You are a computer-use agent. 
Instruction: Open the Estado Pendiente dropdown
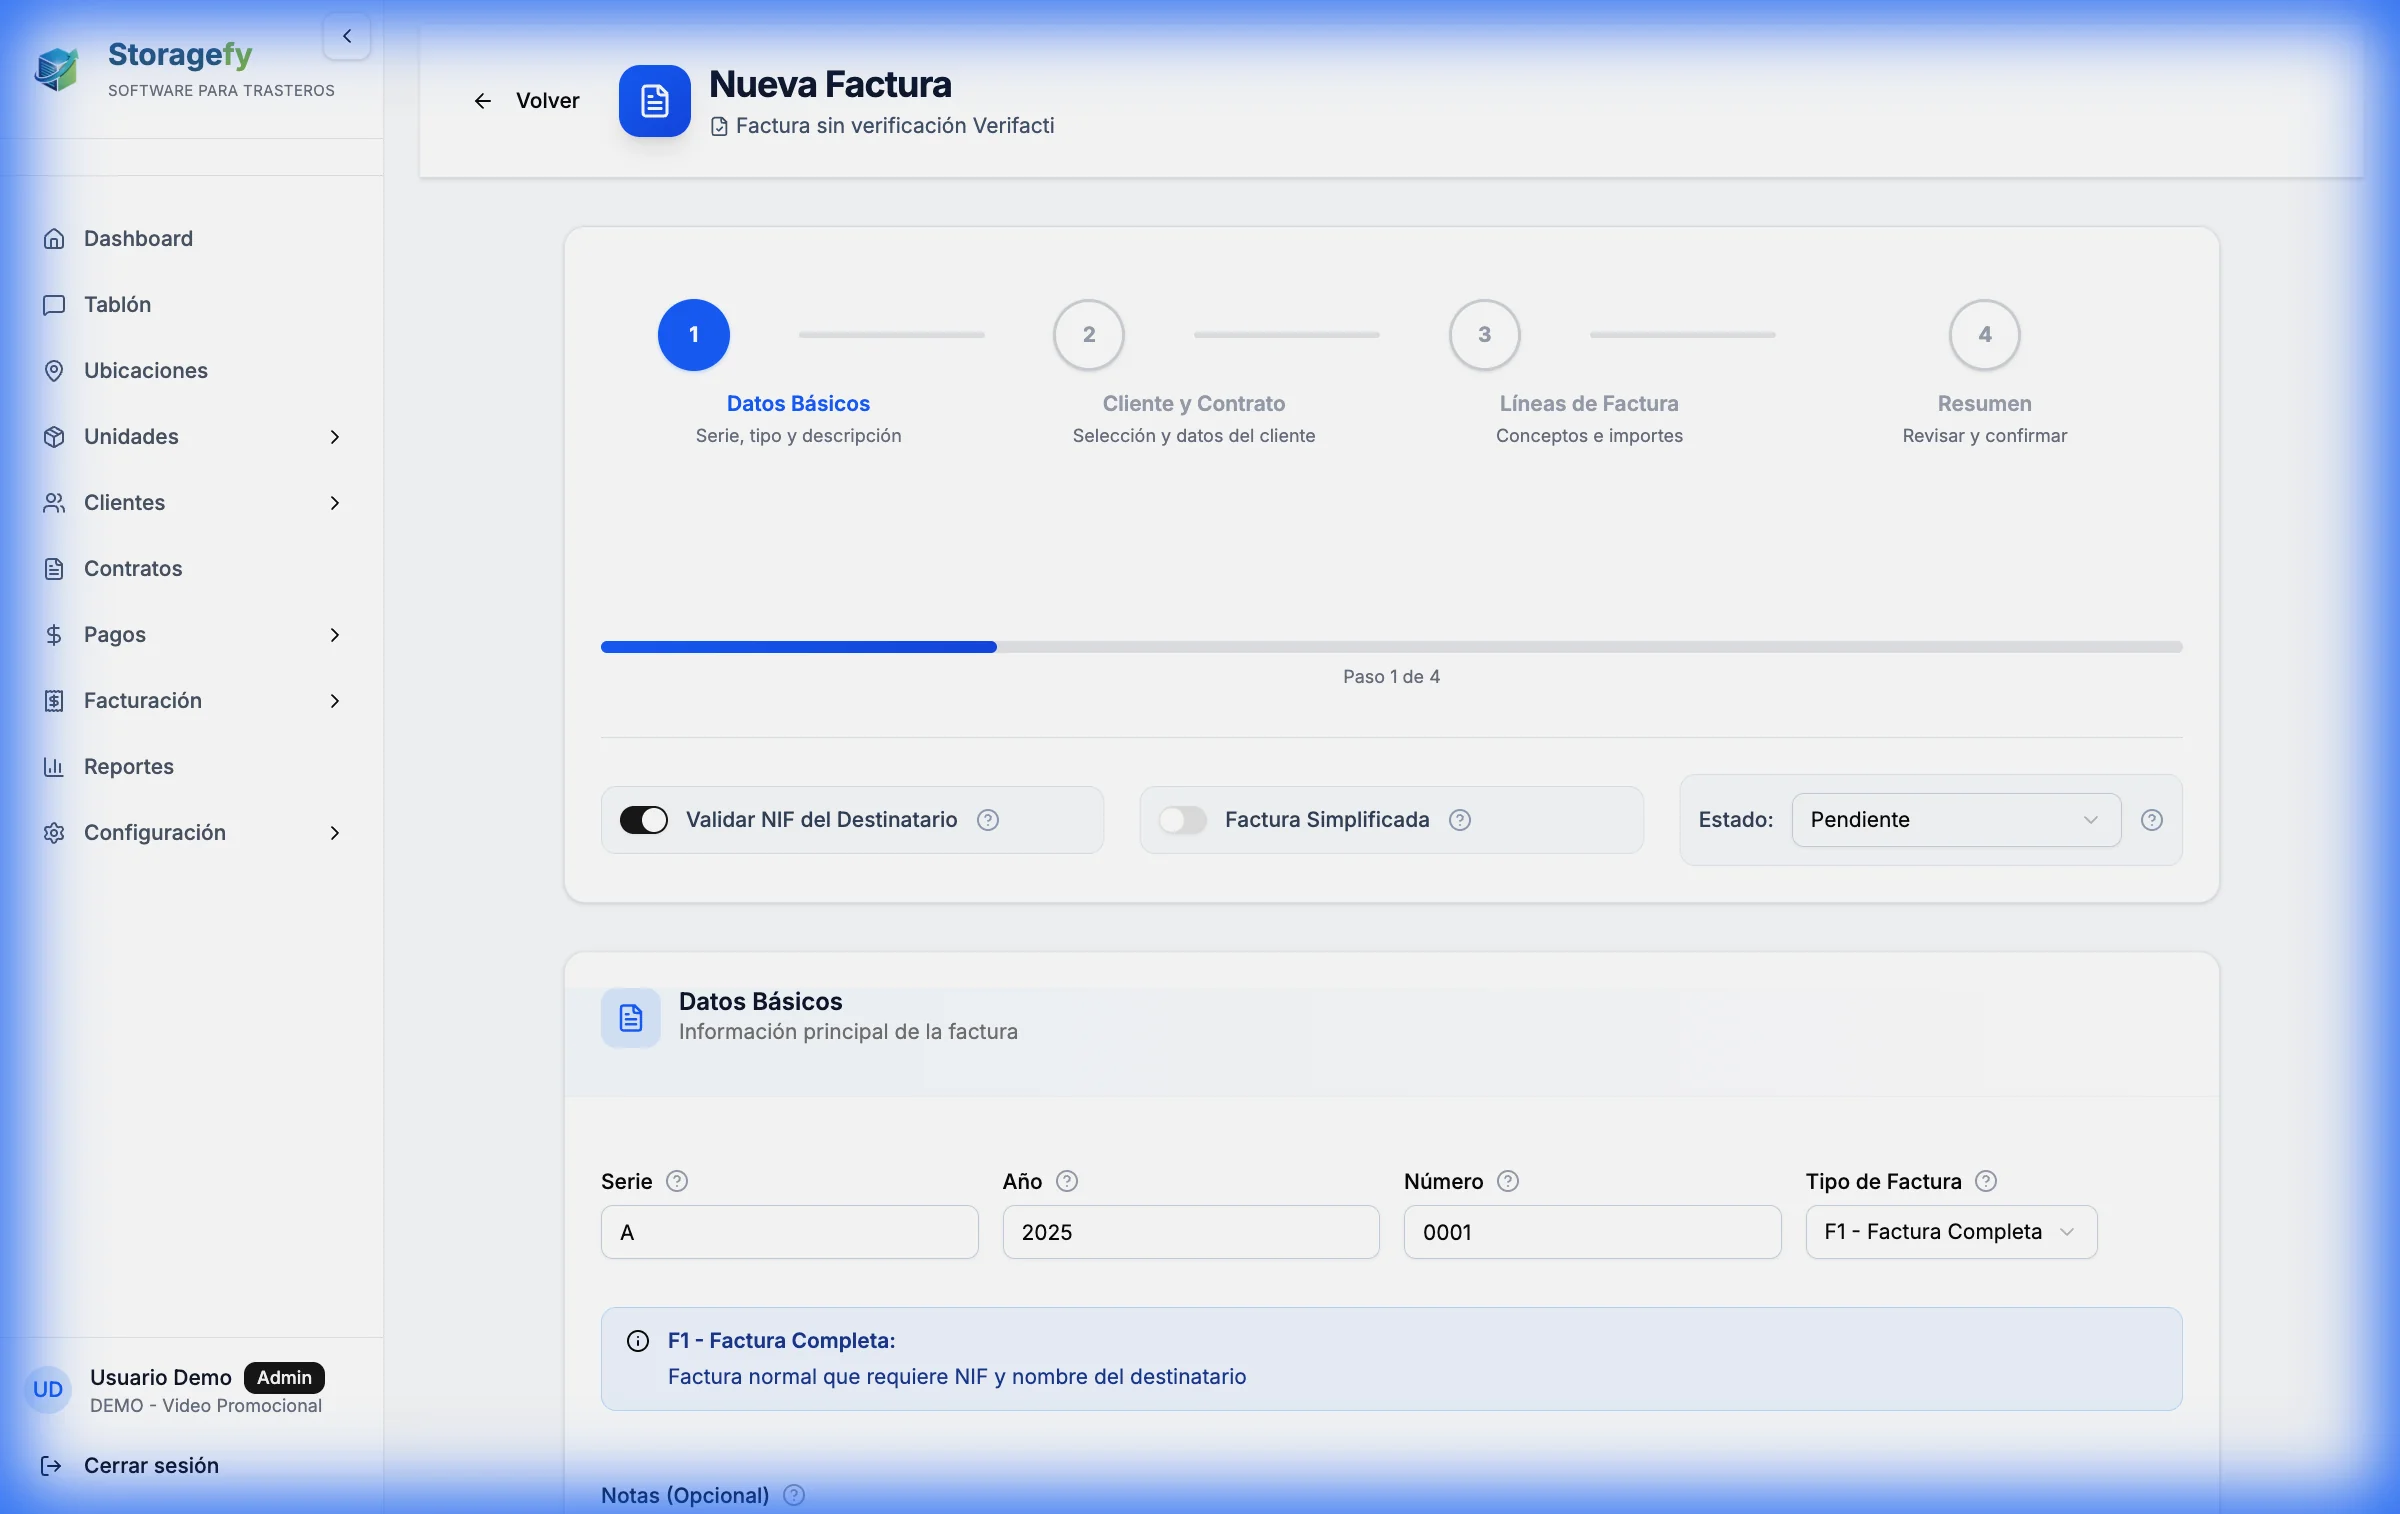[x=1955, y=820]
